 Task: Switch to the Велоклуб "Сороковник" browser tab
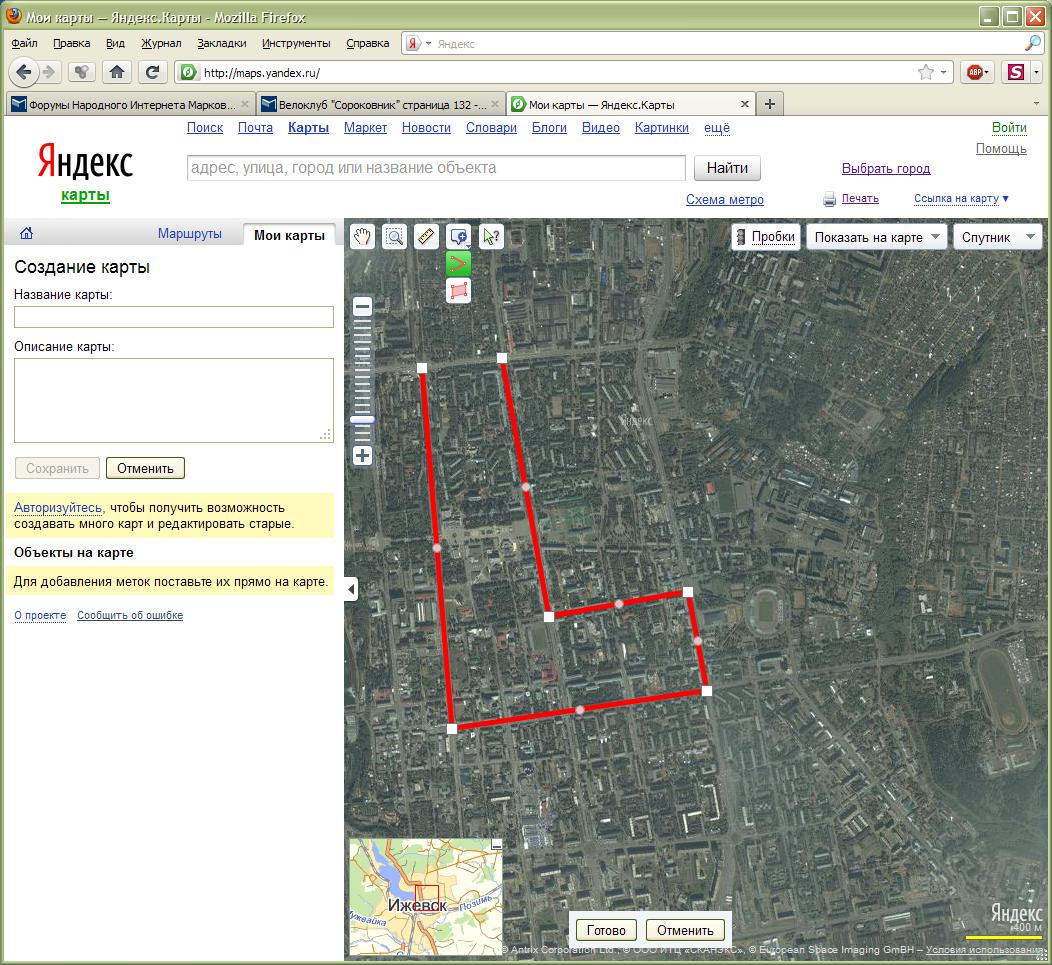pos(380,104)
